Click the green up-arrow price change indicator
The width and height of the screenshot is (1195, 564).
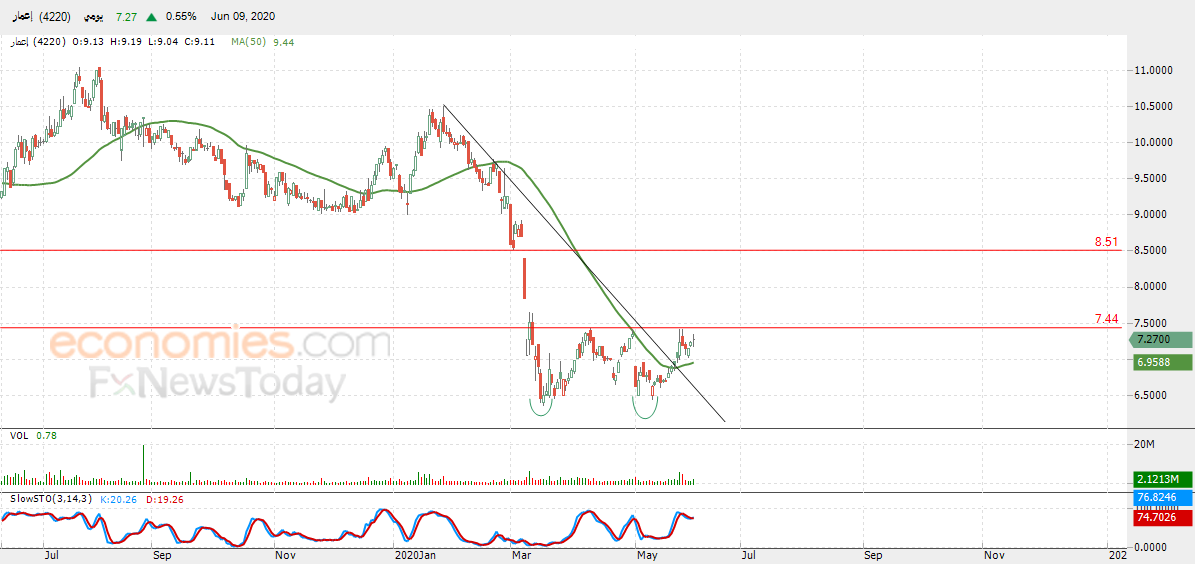pos(152,16)
